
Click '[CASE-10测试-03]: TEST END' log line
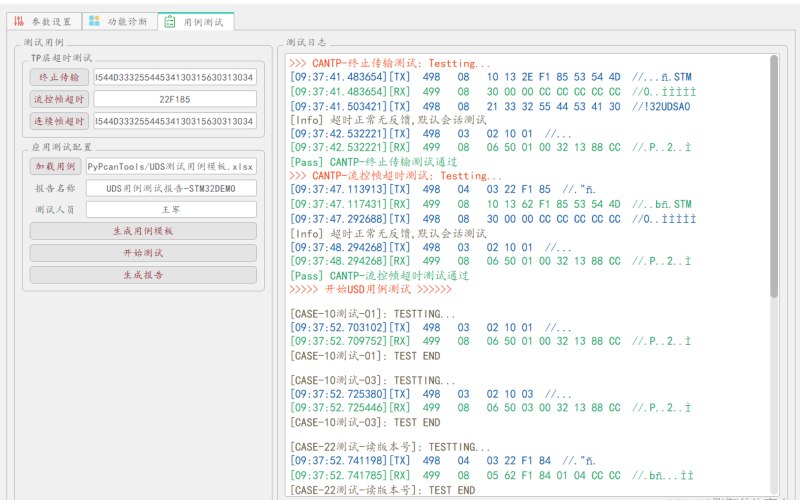pyautogui.click(x=365, y=422)
